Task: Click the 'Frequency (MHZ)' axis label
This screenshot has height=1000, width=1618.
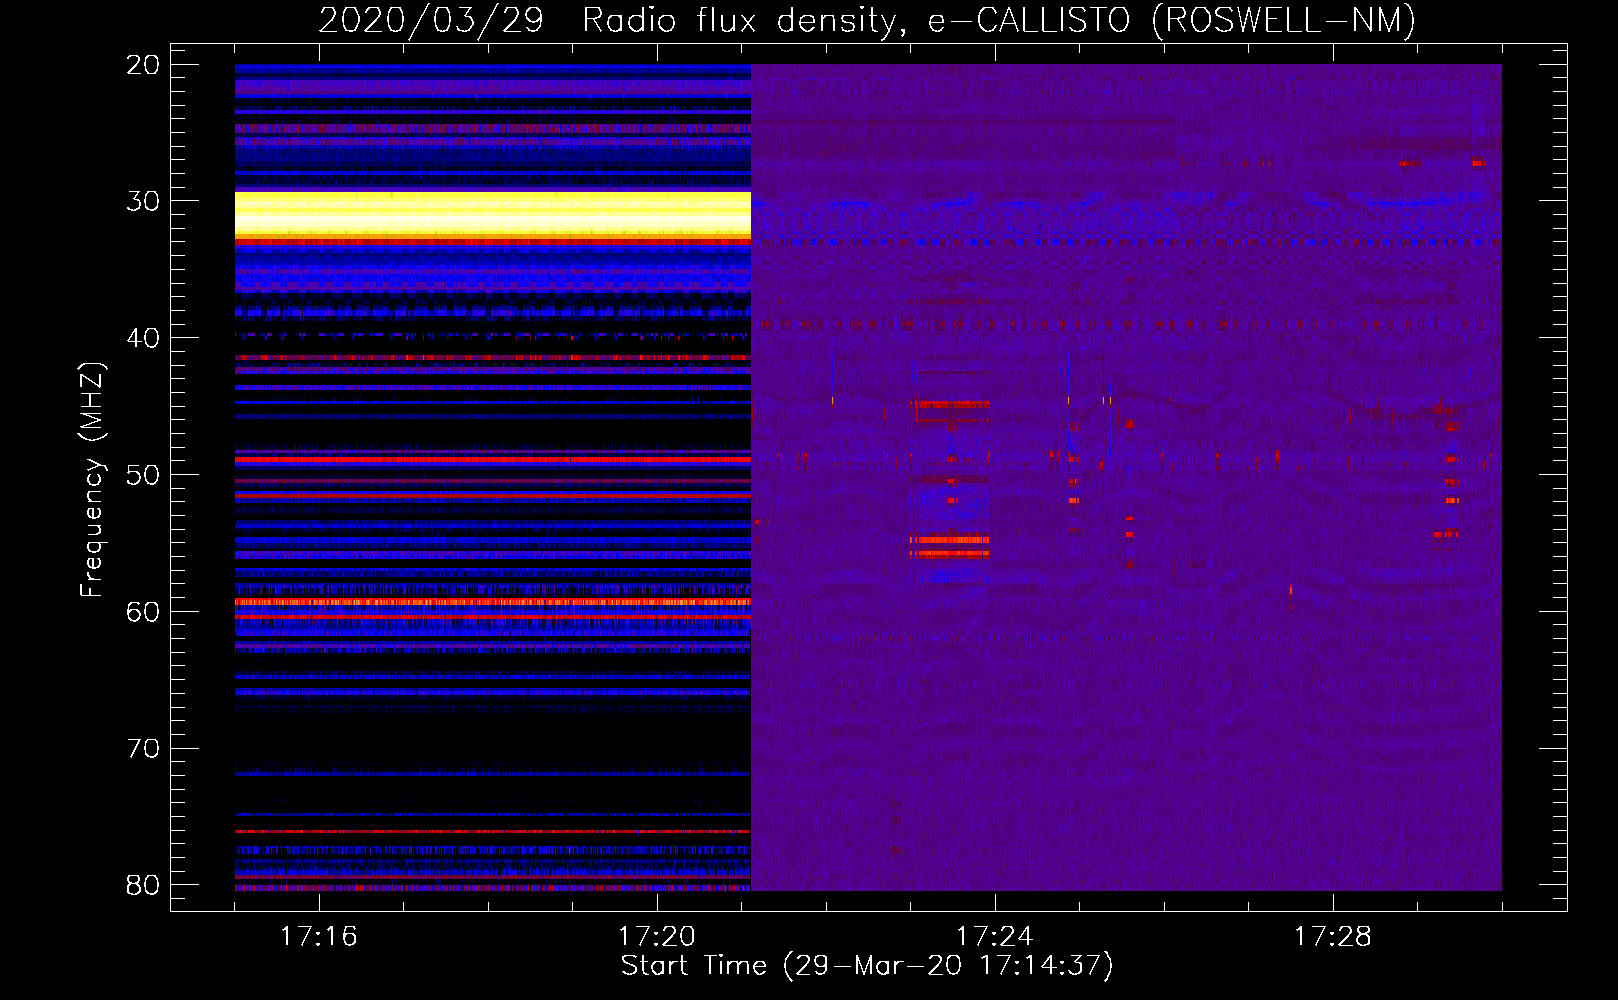Action: click(x=92, y=480)
